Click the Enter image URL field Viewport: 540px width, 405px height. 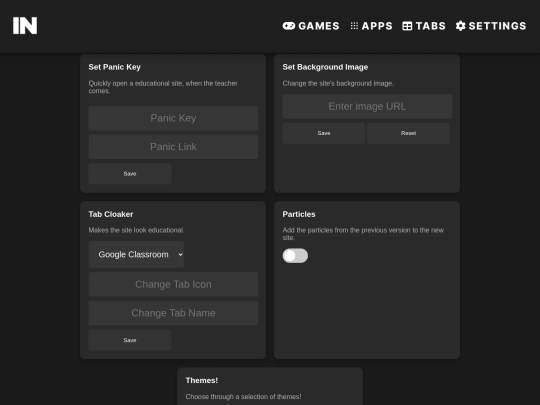367,106
